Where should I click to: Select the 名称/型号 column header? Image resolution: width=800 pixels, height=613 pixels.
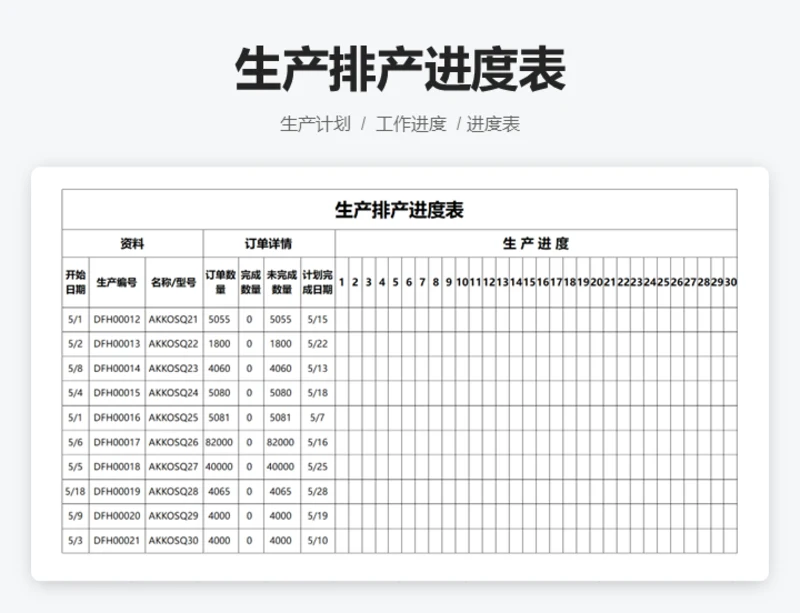(174, 282)
